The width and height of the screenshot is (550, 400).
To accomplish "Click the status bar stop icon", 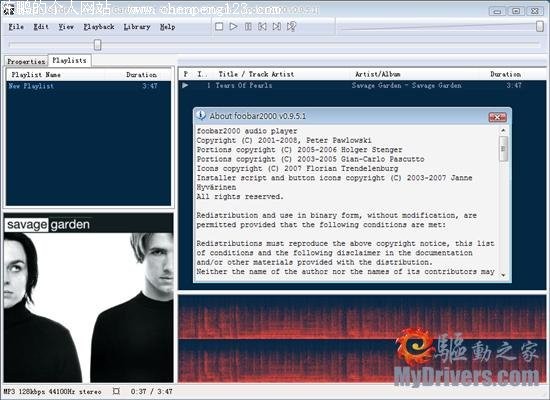I will pyautogui.click(x=116, y=391).
